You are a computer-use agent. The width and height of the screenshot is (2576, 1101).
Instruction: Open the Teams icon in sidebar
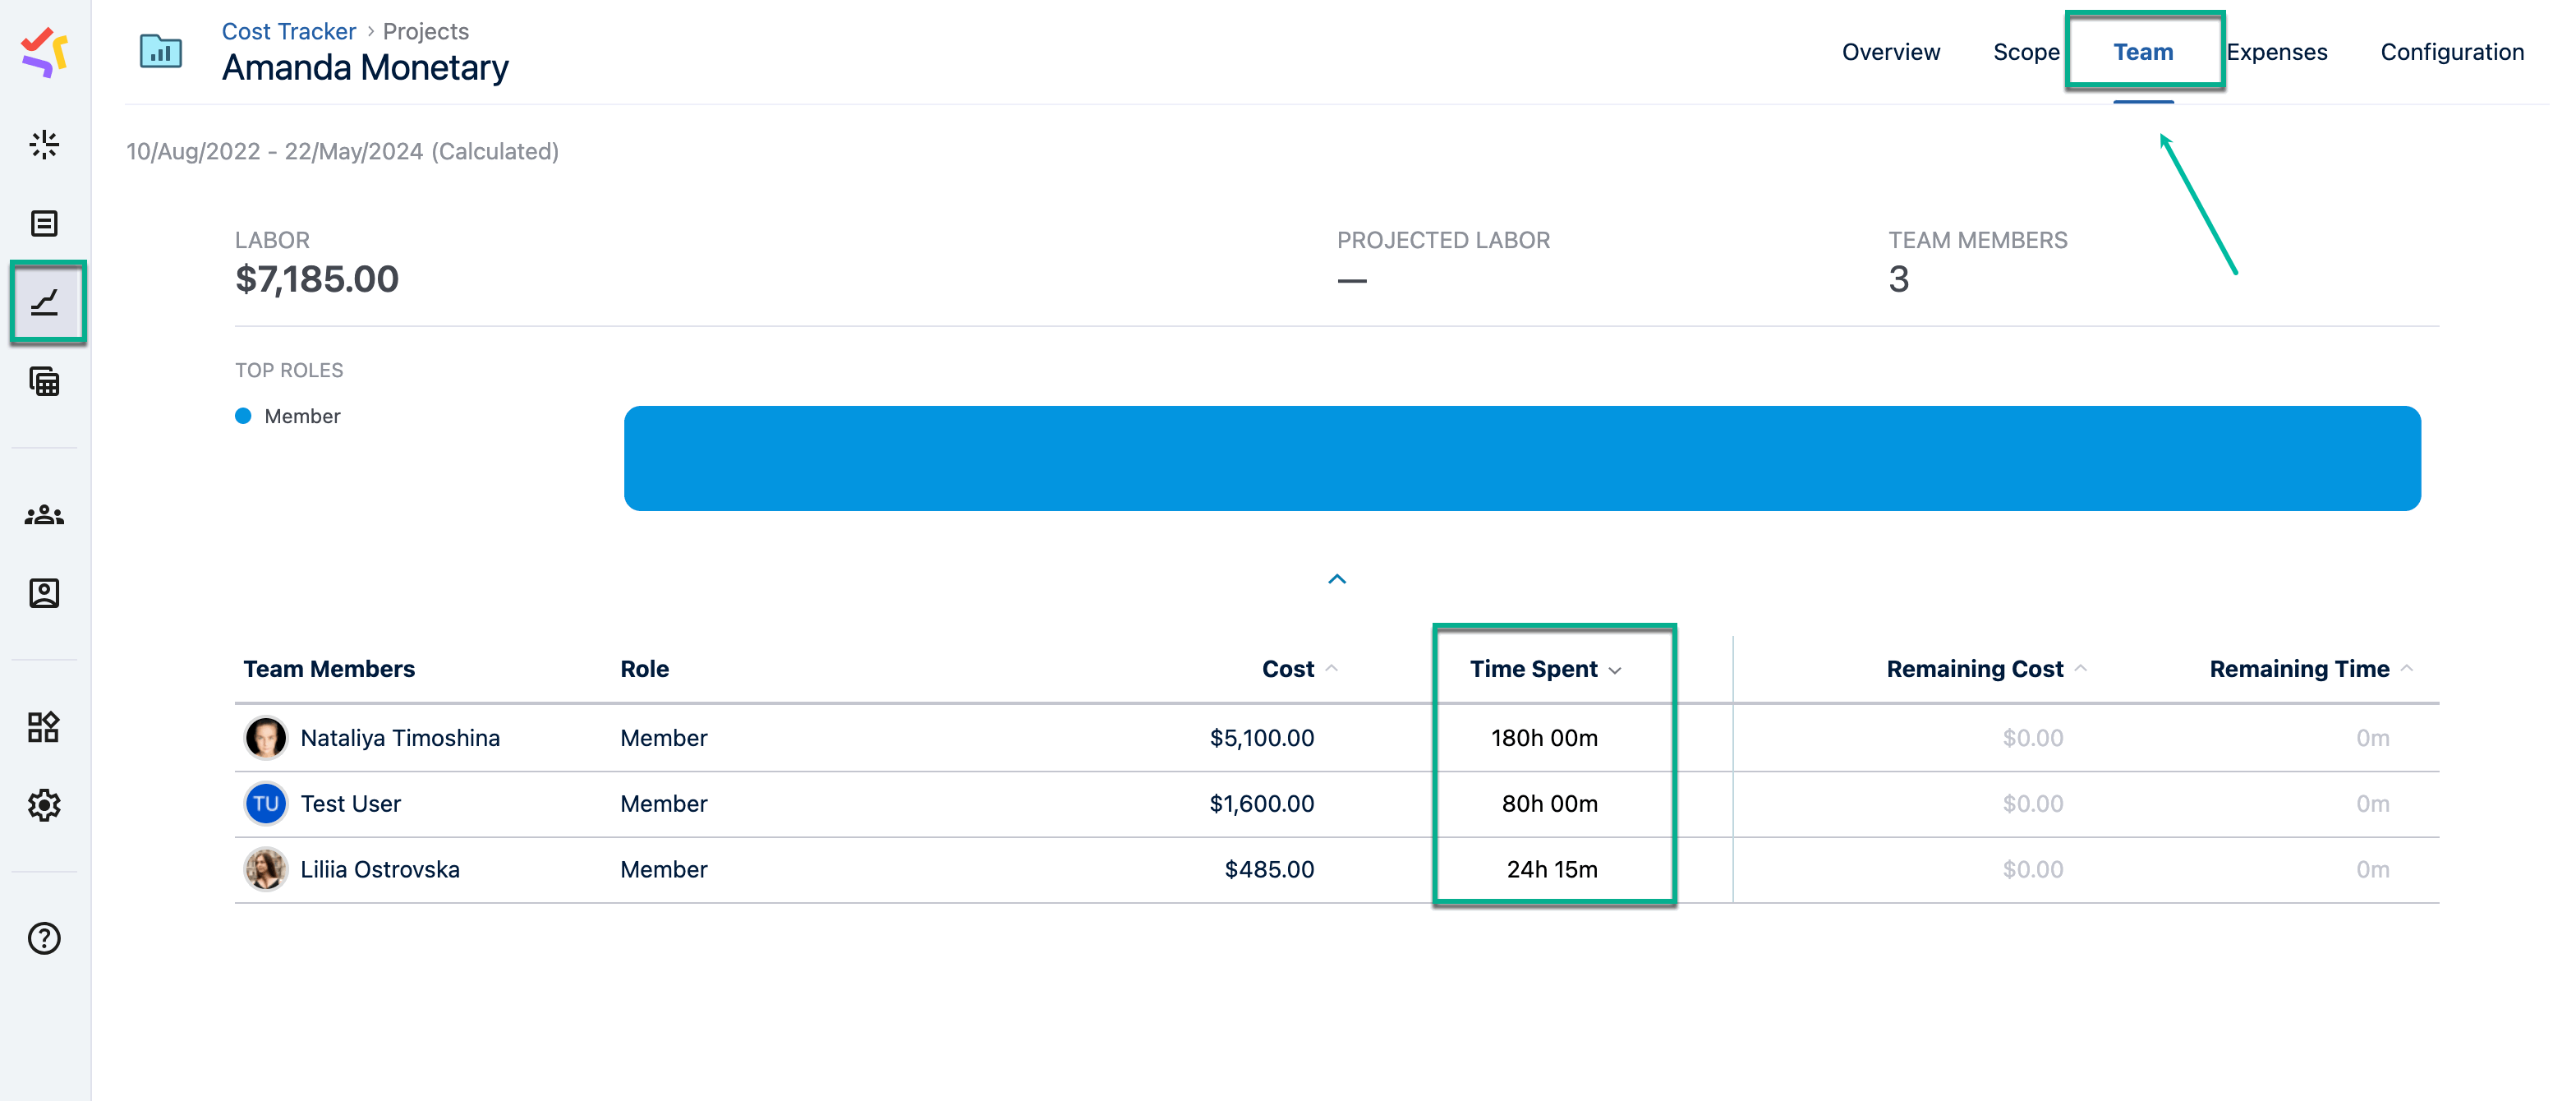point(44,515)
